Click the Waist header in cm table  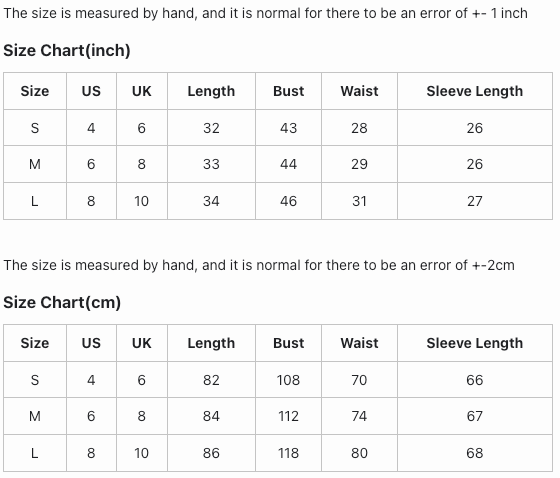click(x=359, y=343)
